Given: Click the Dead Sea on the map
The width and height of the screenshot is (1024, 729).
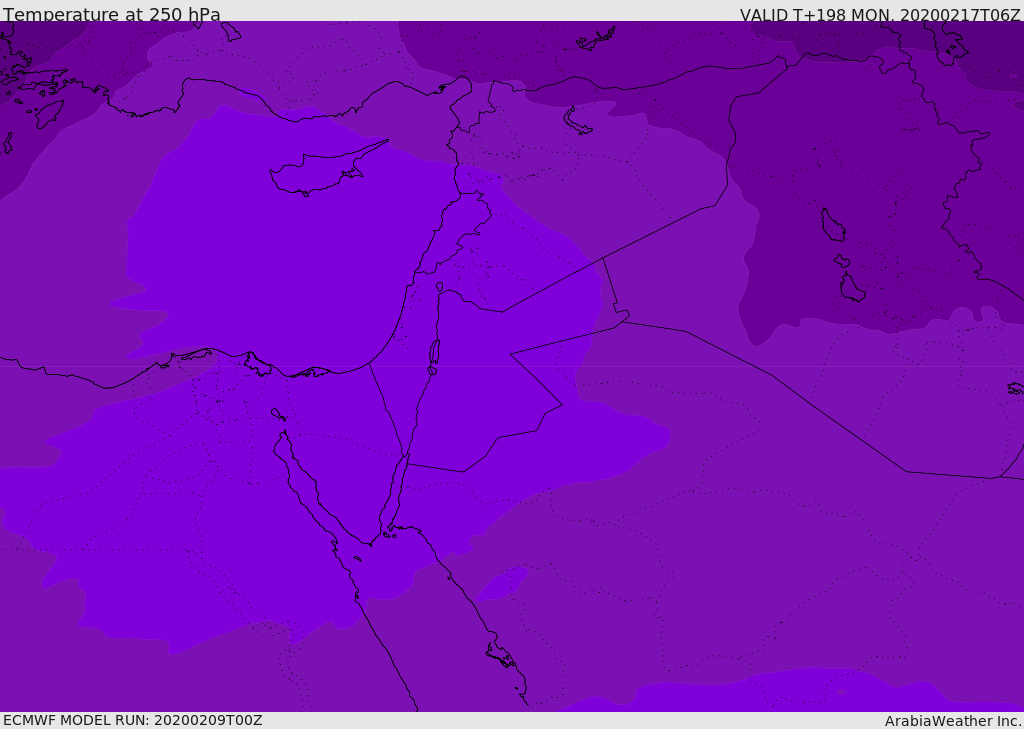Looking at the screenshot, I should [x=434, y=353].
